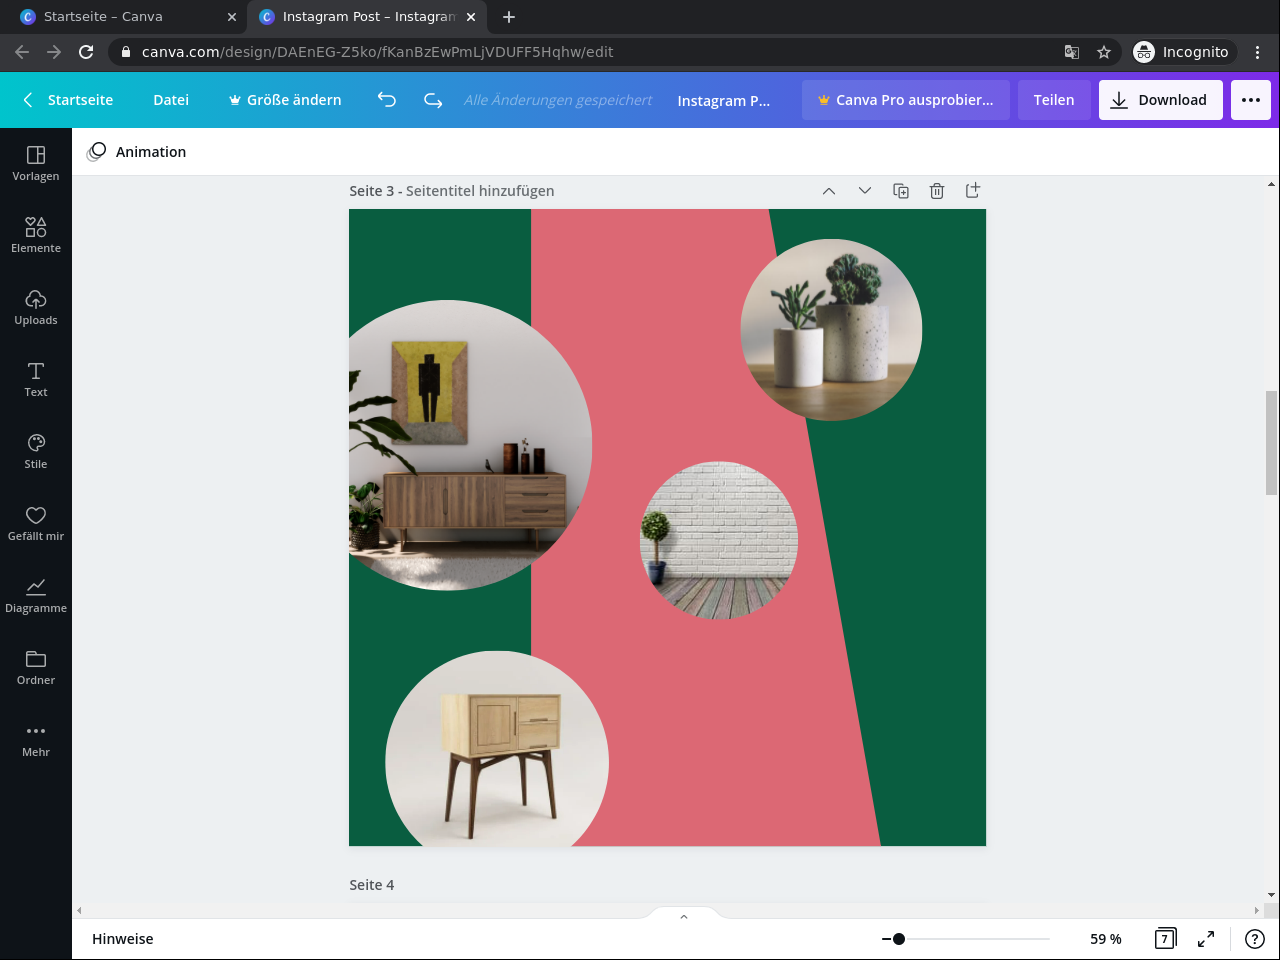The height and width of the screenshot is (960, 1280).
Task: Open the Gefällt mir panel
Action: (x=36, y=524)
